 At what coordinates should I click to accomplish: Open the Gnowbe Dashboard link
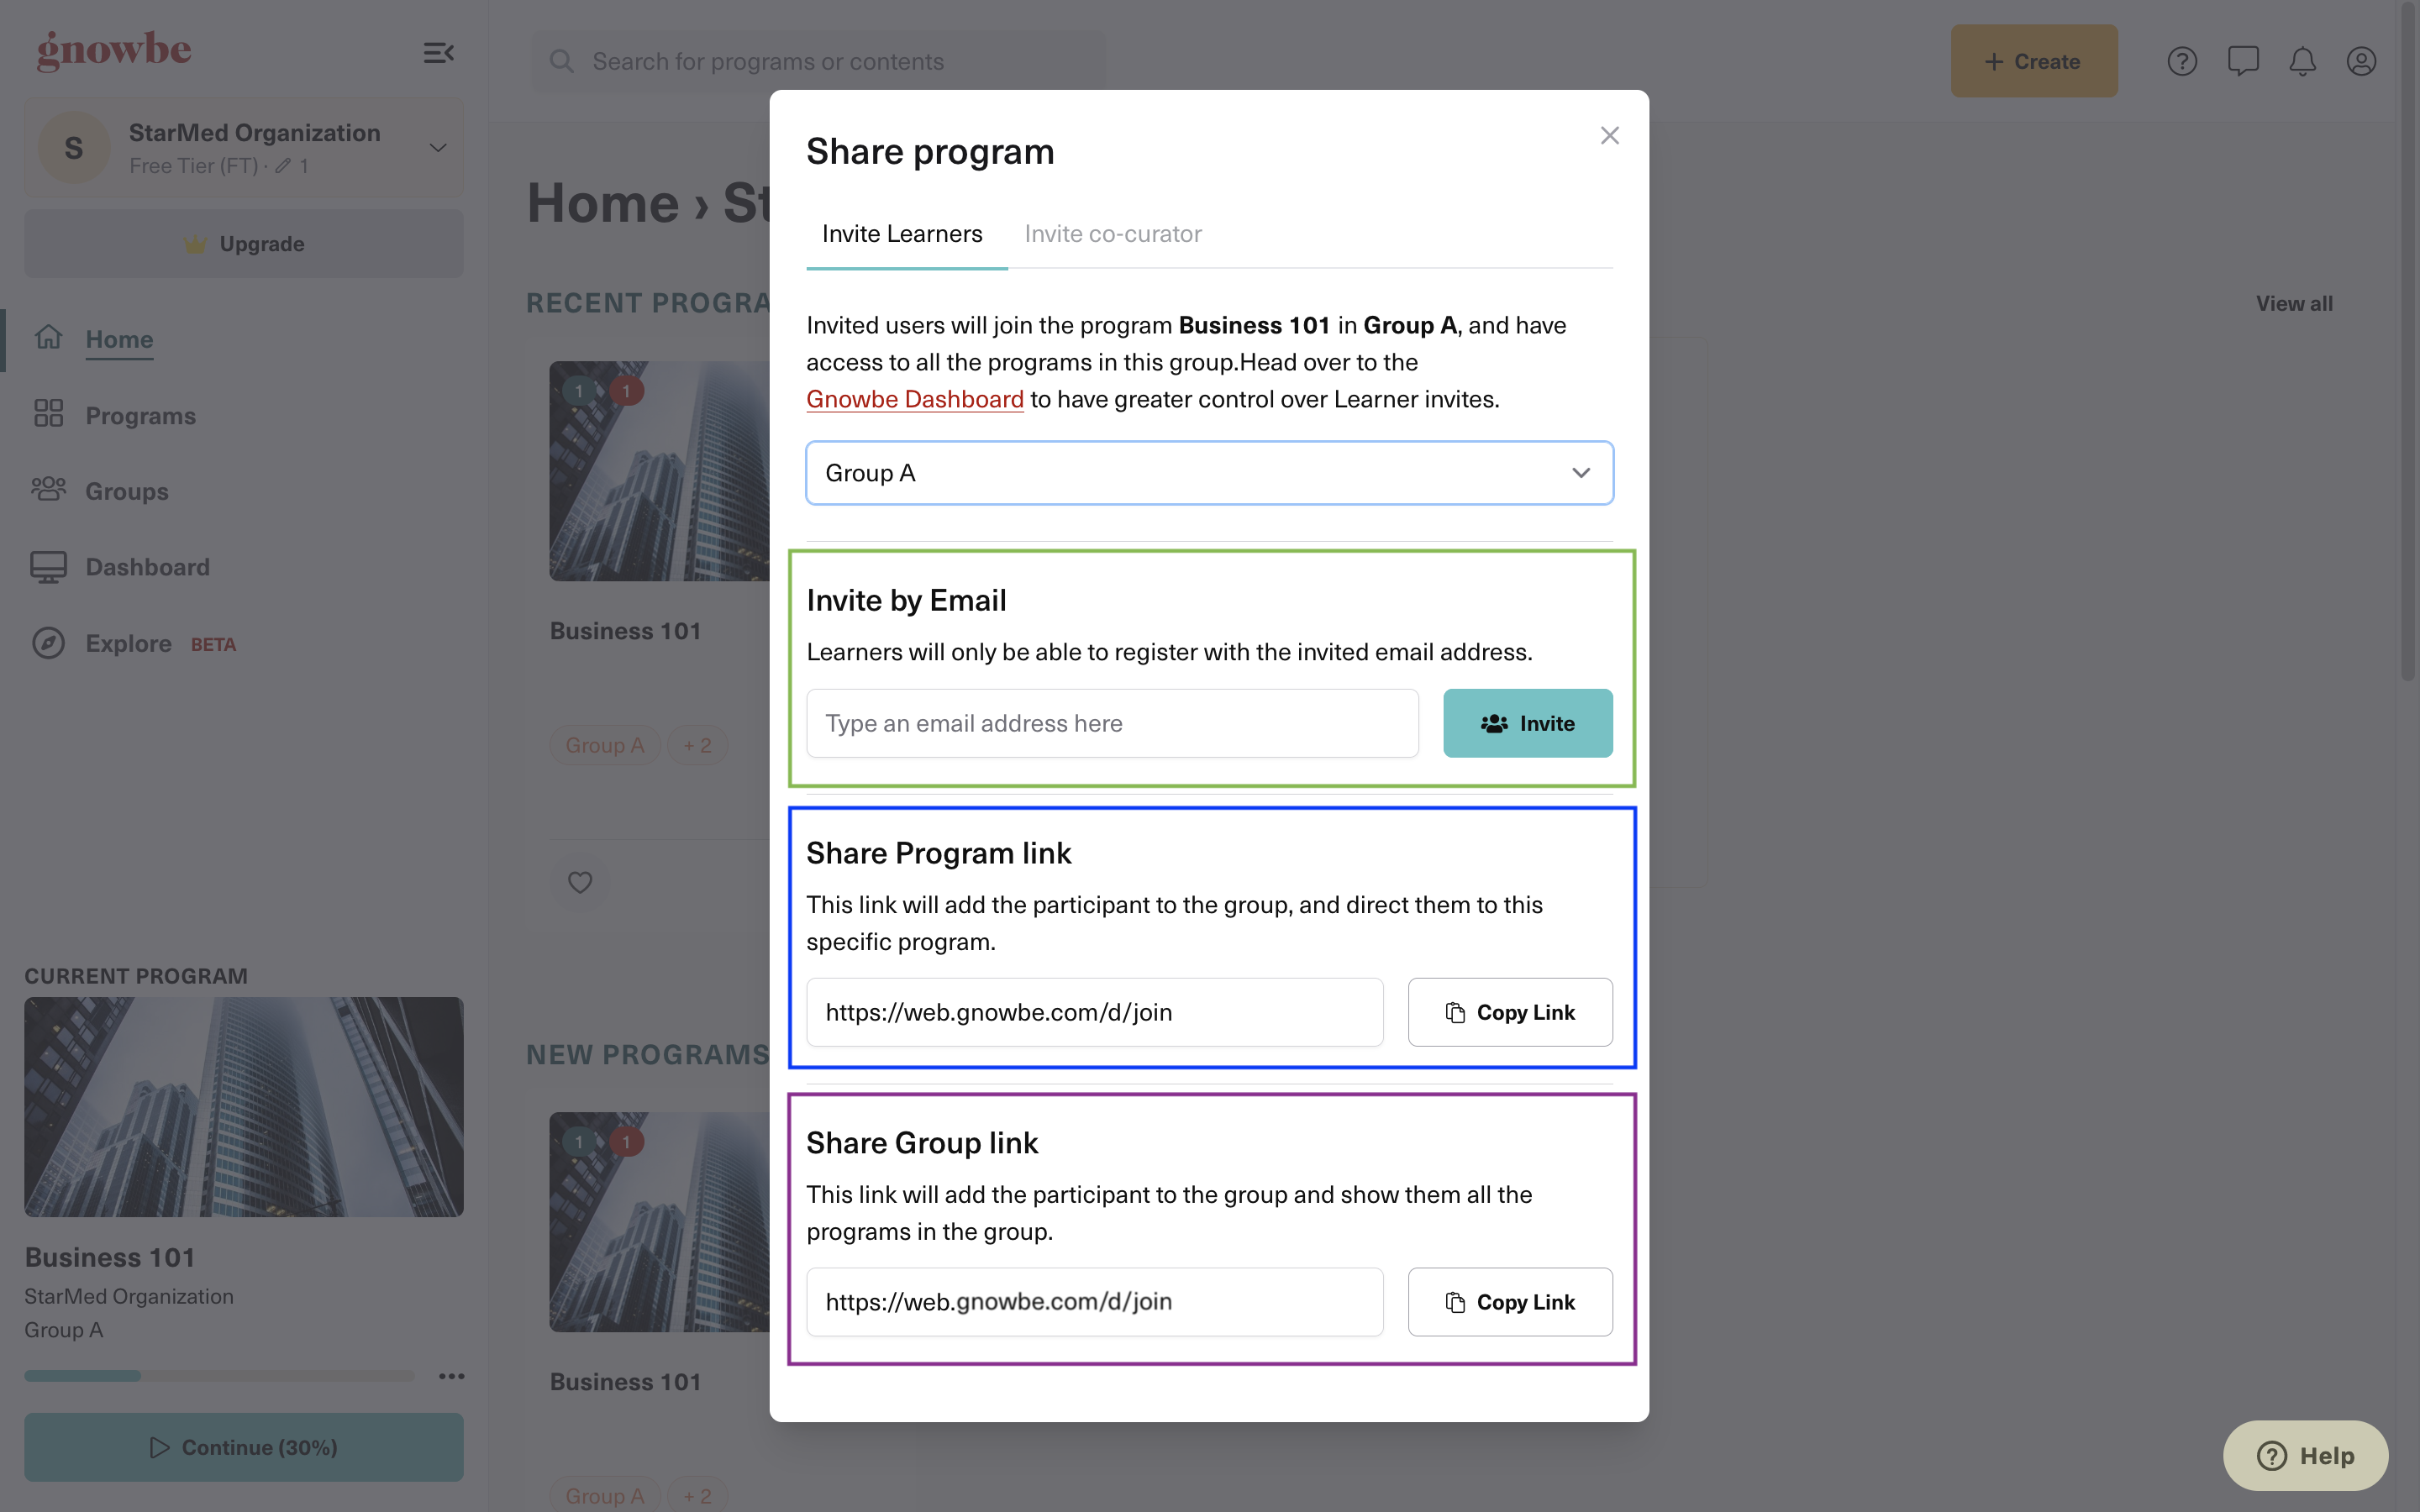point(914,399)
